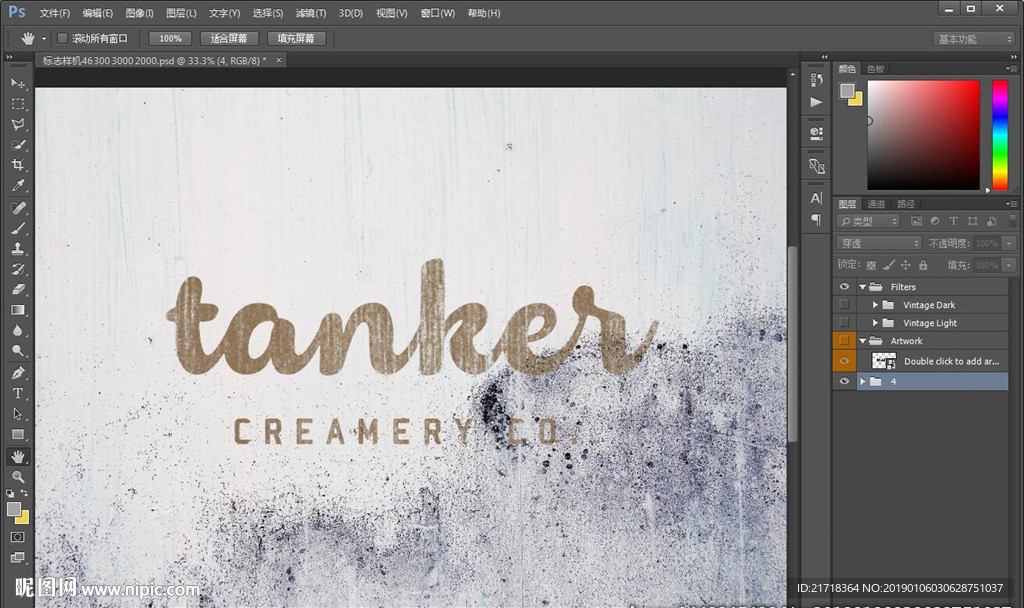The height and width of the screenshot is (608, 1024).
Task: Select the Clone Stamp tool
Action: tap(18, 248)
